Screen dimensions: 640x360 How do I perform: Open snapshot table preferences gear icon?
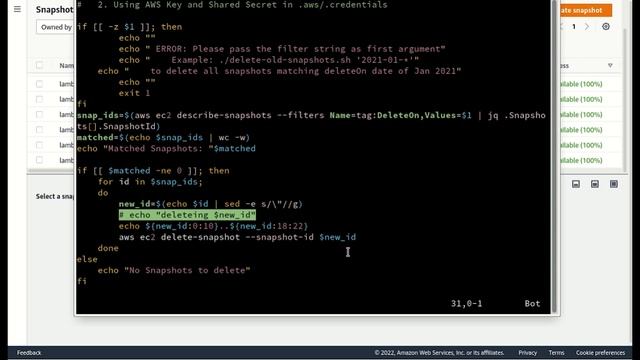(606, 27)
